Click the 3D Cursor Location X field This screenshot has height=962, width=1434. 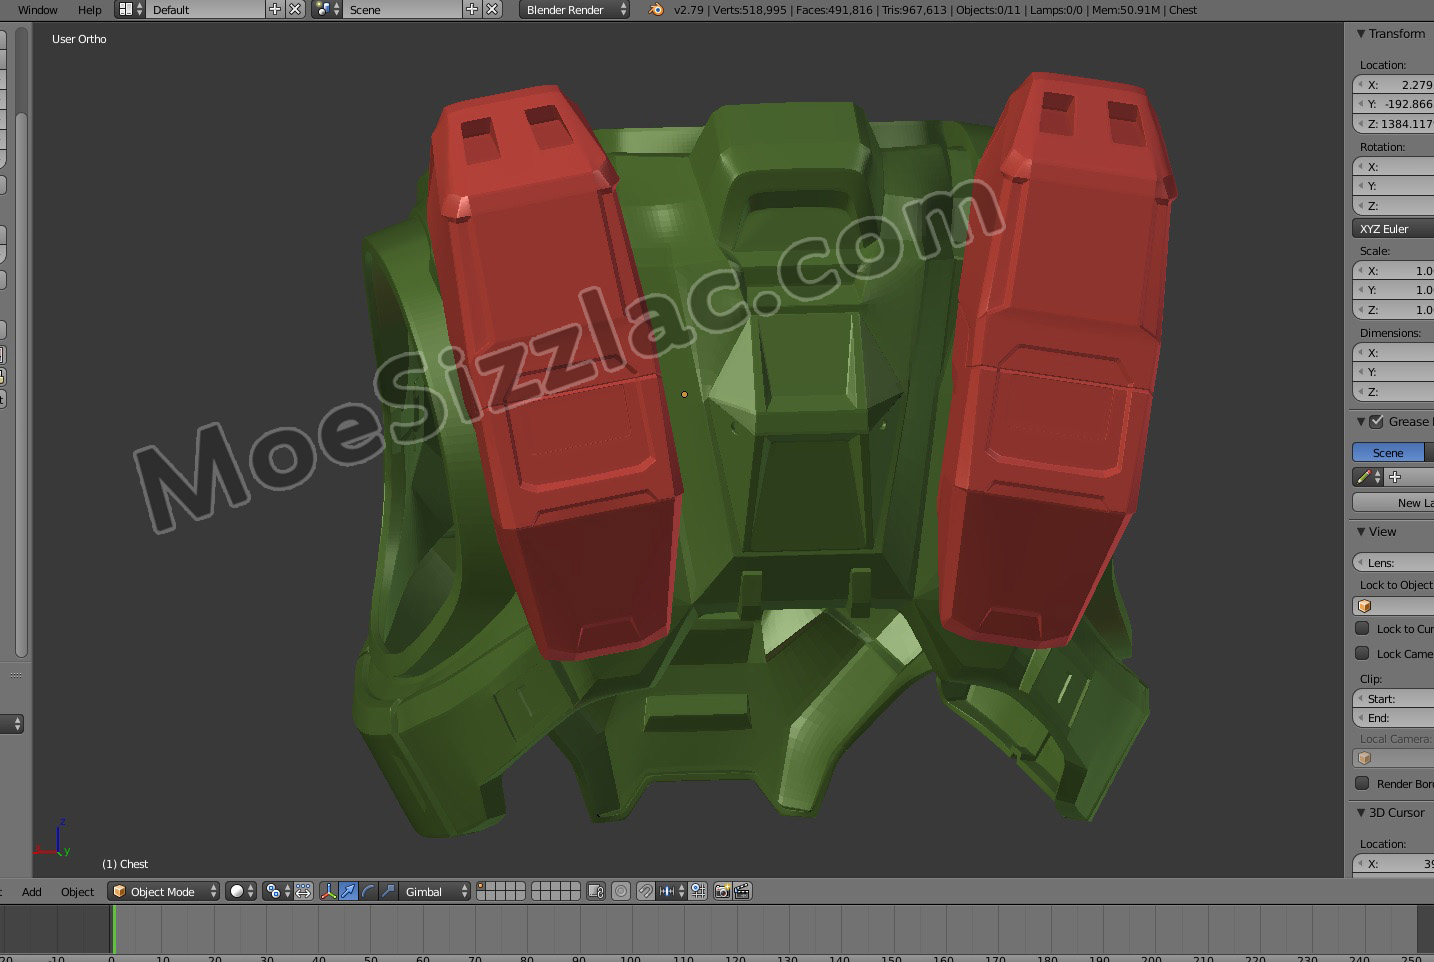click(1393, 864)
